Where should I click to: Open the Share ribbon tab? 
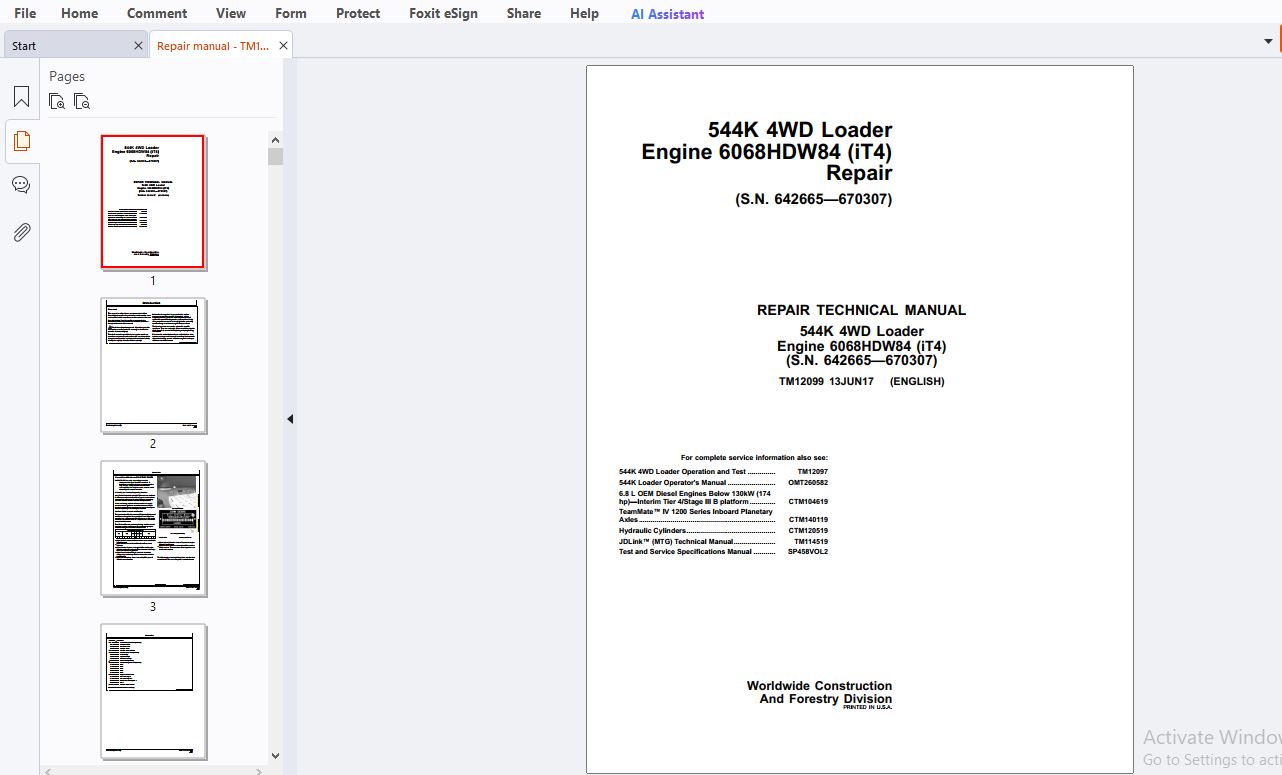524,13
